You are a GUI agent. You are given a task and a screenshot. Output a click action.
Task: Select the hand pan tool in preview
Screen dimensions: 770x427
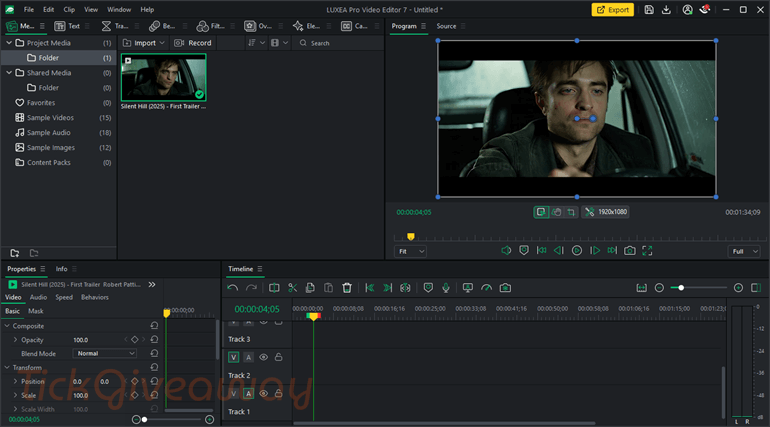click(x=556, y=212)
